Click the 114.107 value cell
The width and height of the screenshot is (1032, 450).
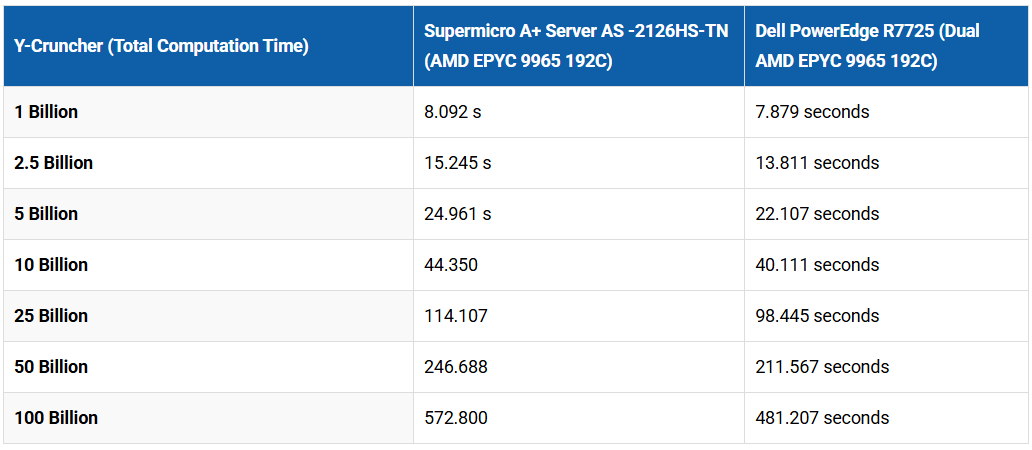456,316
